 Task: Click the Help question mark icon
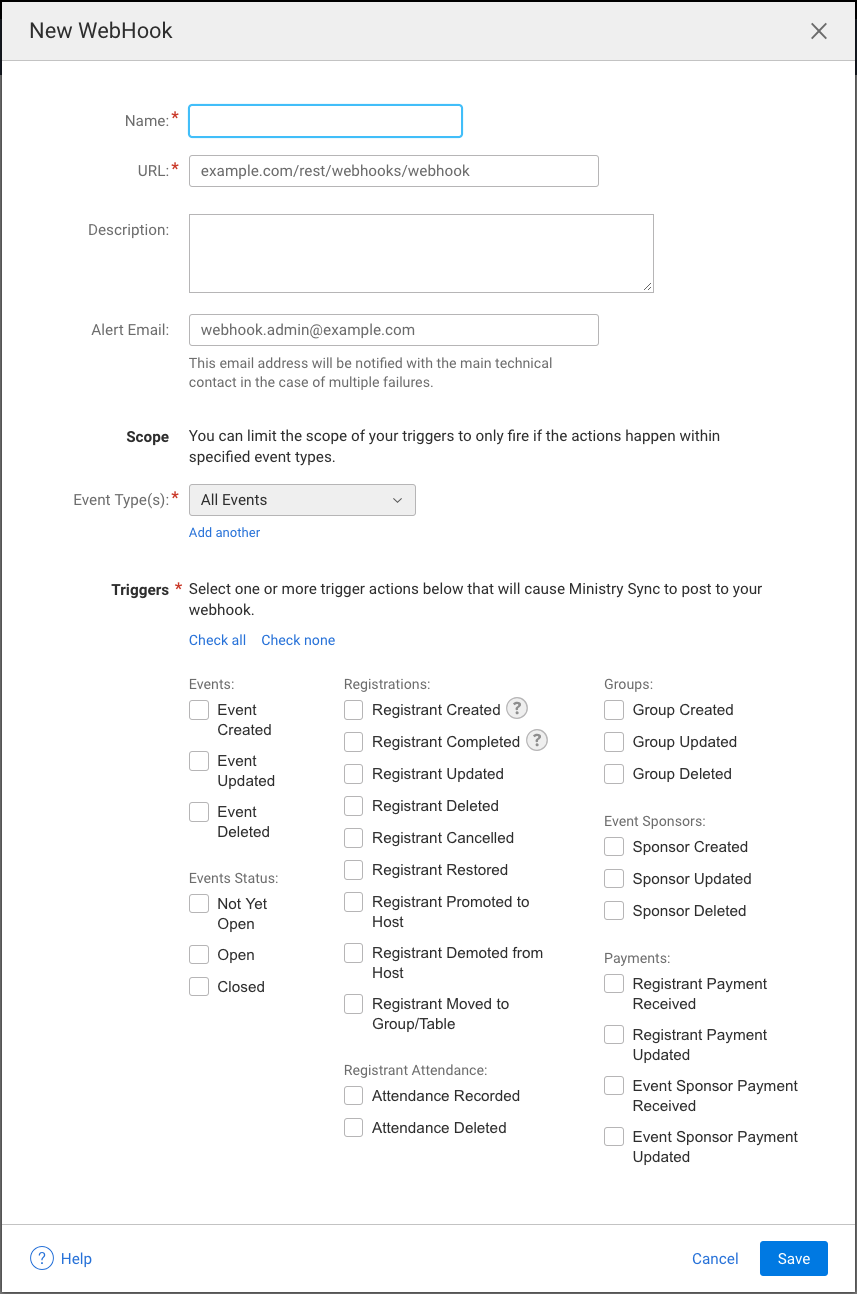tap(42, 1258)
